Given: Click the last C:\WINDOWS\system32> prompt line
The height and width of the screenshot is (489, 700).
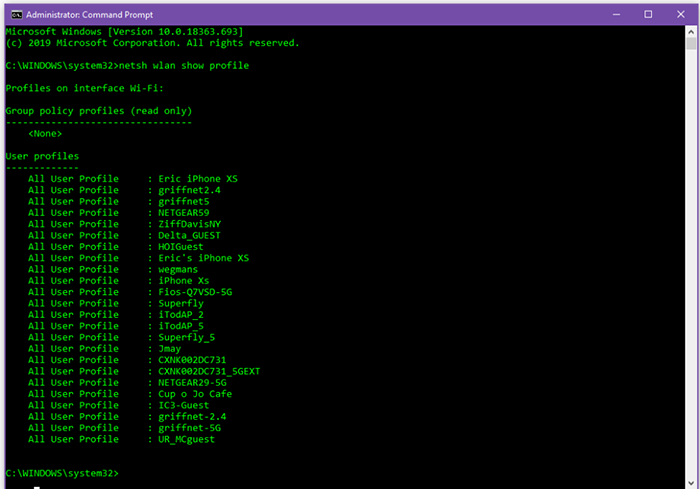Looking at the screenshot, I should [62, 473].
